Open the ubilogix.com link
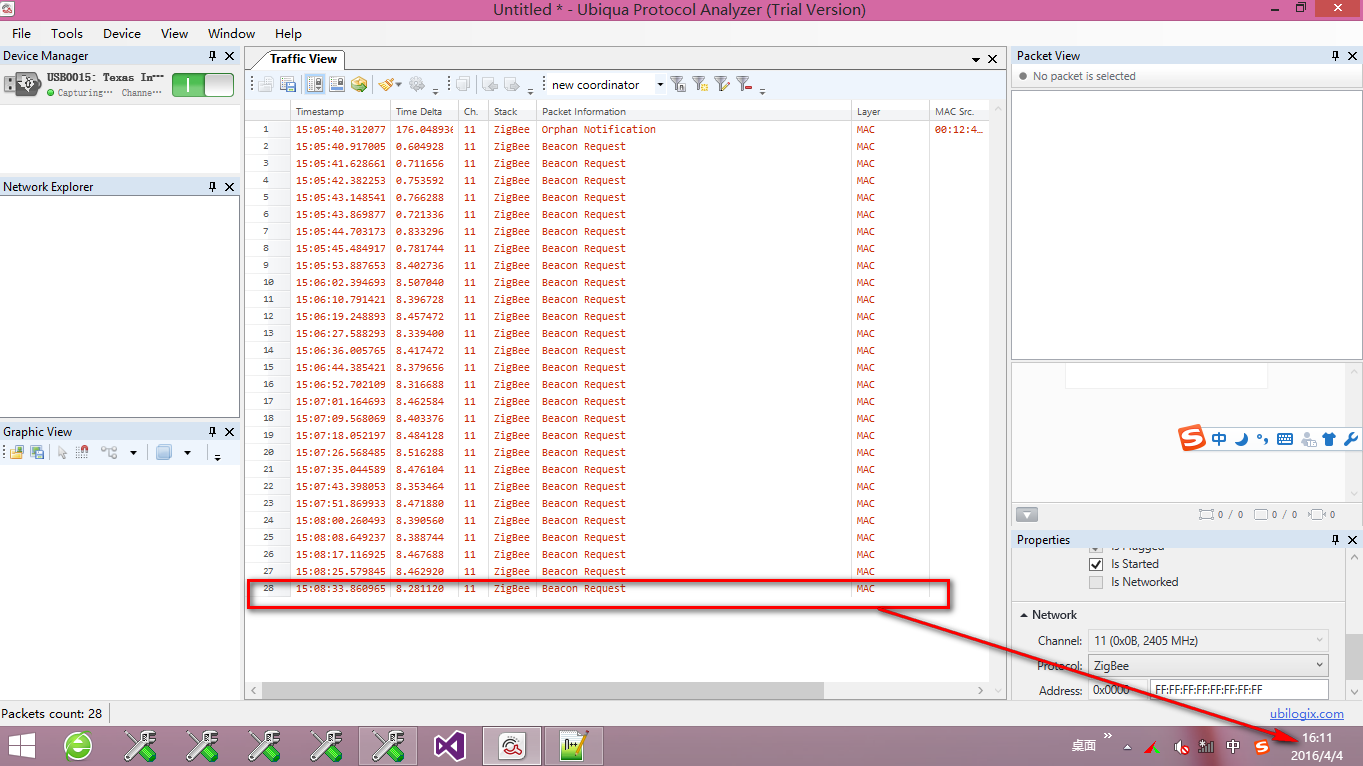1363x766 pixels. (x=1306, y=713)
